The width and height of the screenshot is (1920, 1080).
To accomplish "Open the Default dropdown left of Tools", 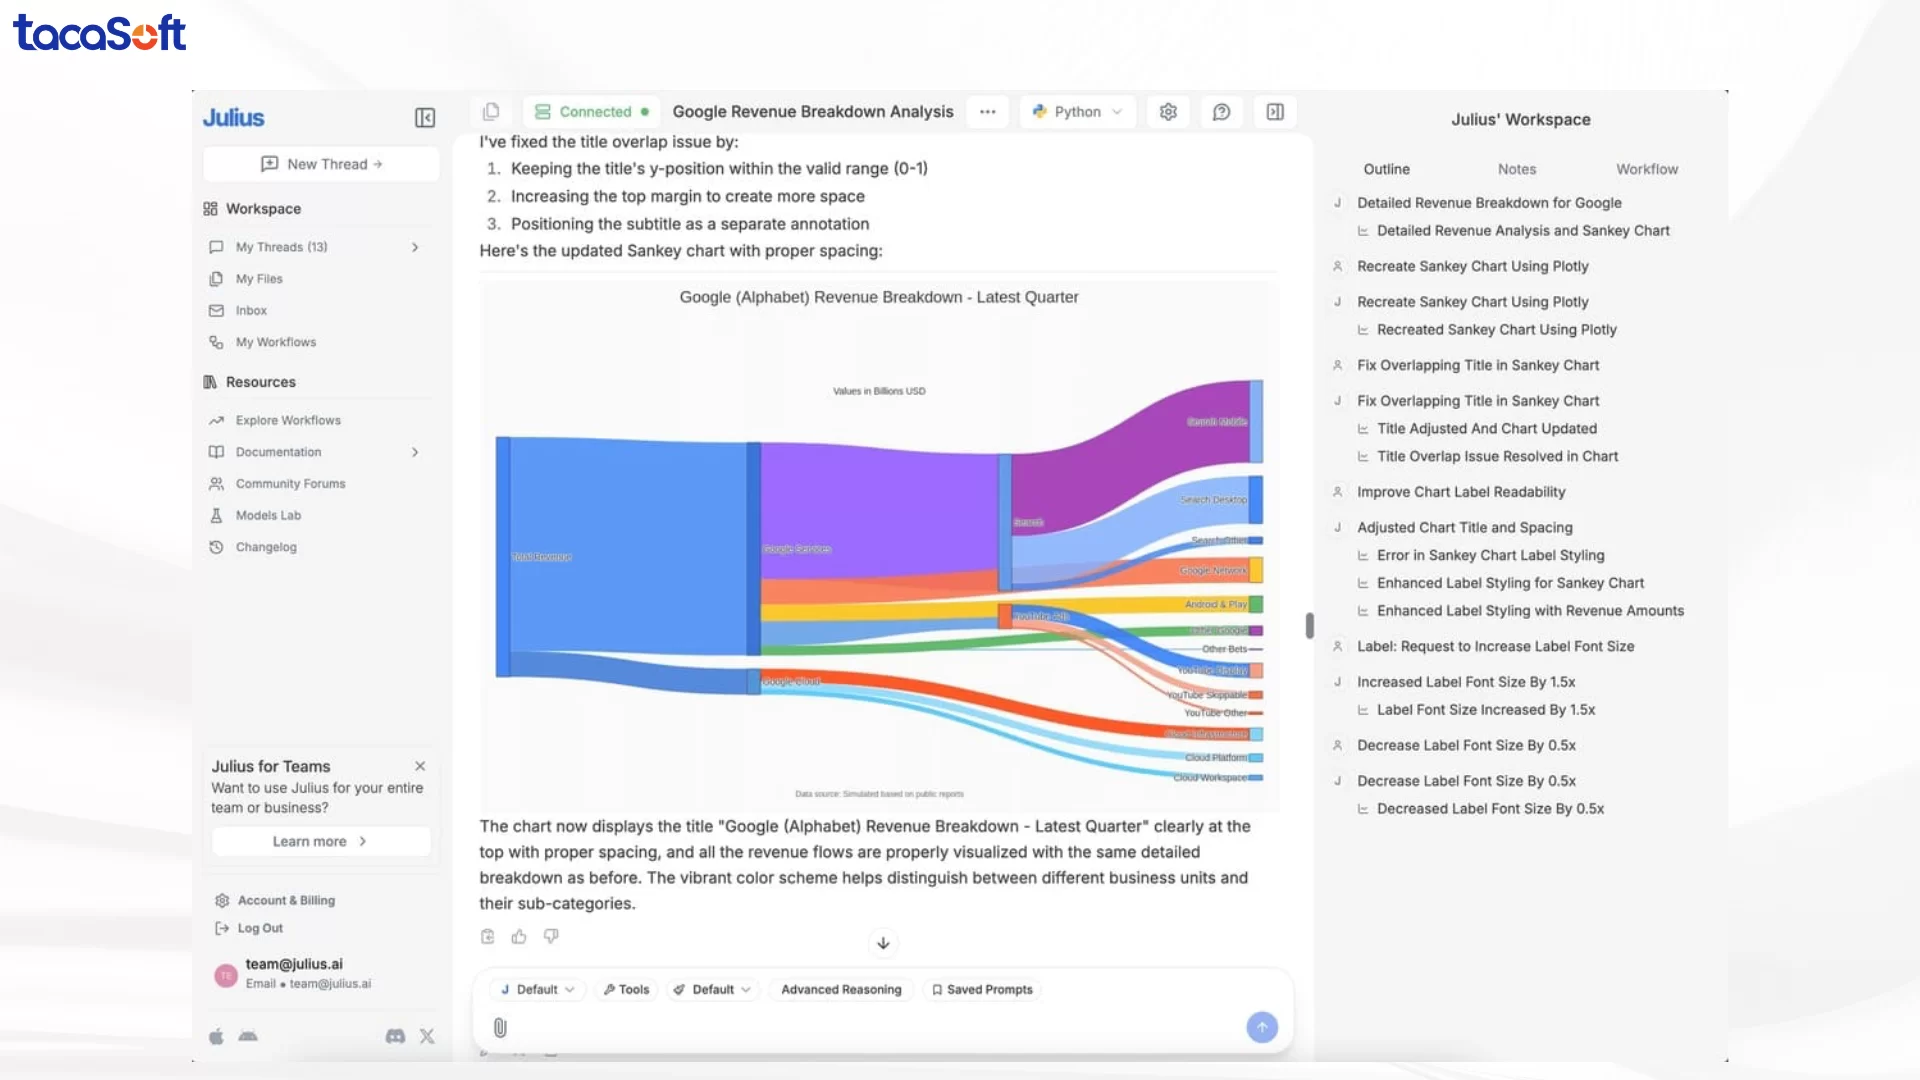I will tap(538, 990).
